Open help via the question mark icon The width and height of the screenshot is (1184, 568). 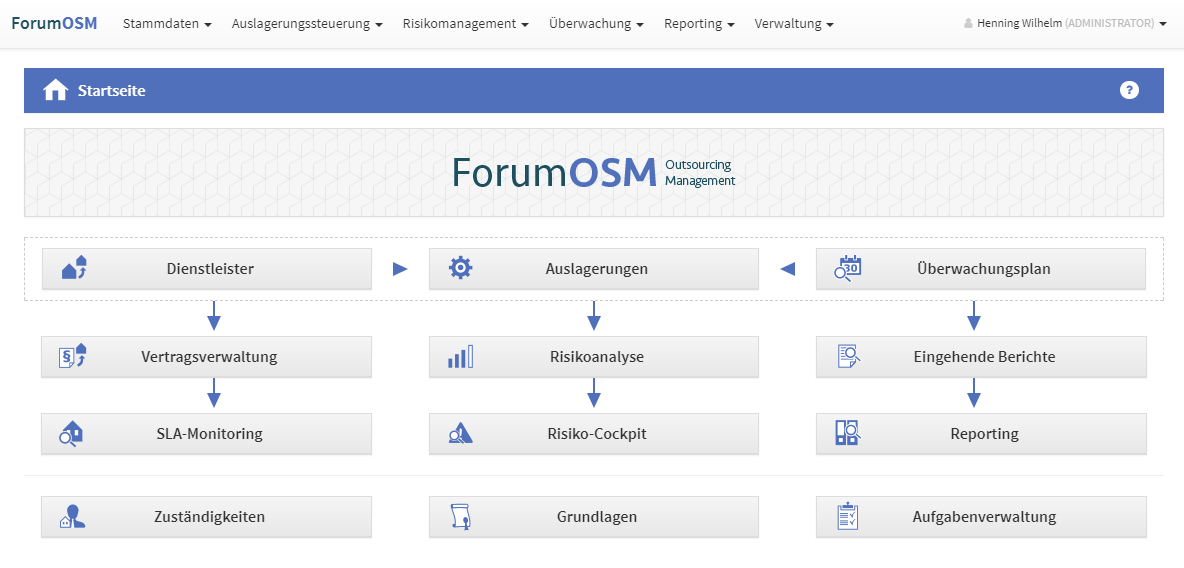tap(1129, 90)
